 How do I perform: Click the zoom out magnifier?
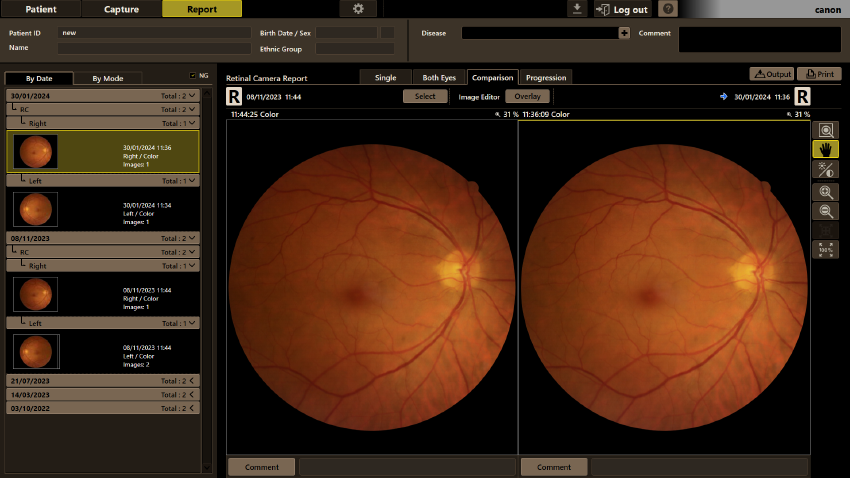[x=825, y=211]
